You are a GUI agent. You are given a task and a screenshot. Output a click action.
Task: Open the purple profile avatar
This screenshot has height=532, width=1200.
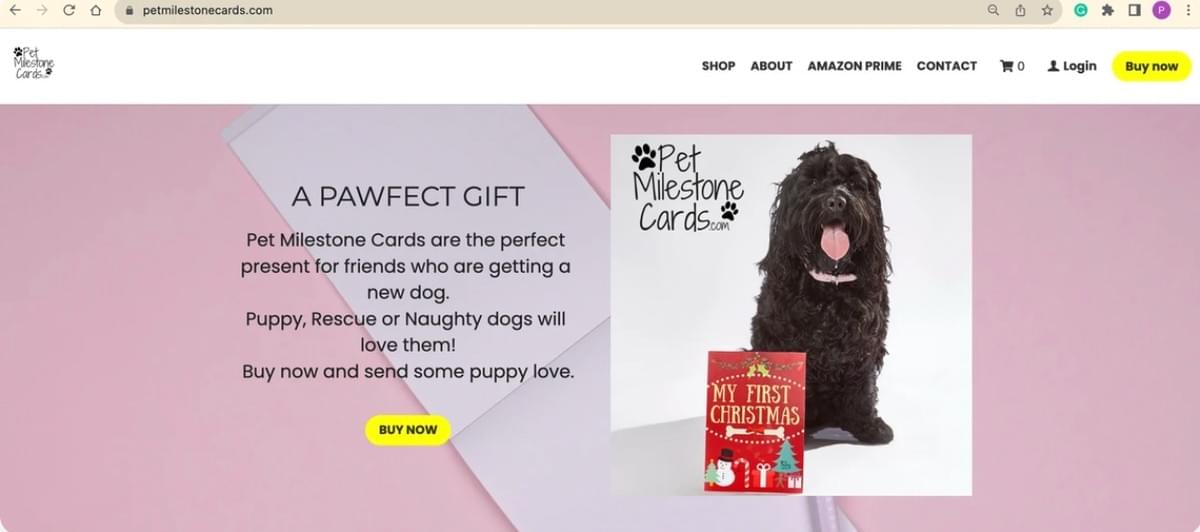[x=1161, y=10]
